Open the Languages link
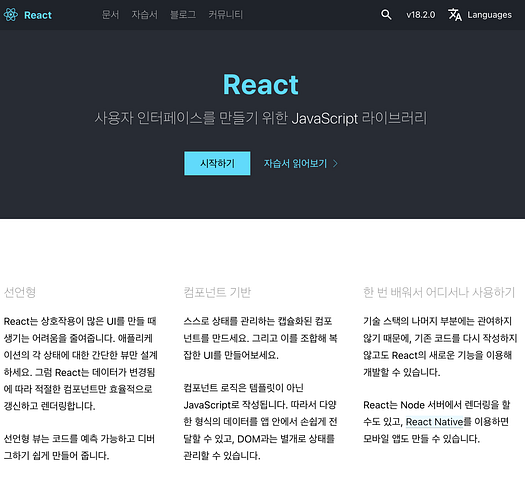The width and height of the screenshot is (525, 491). click(490, 15)
